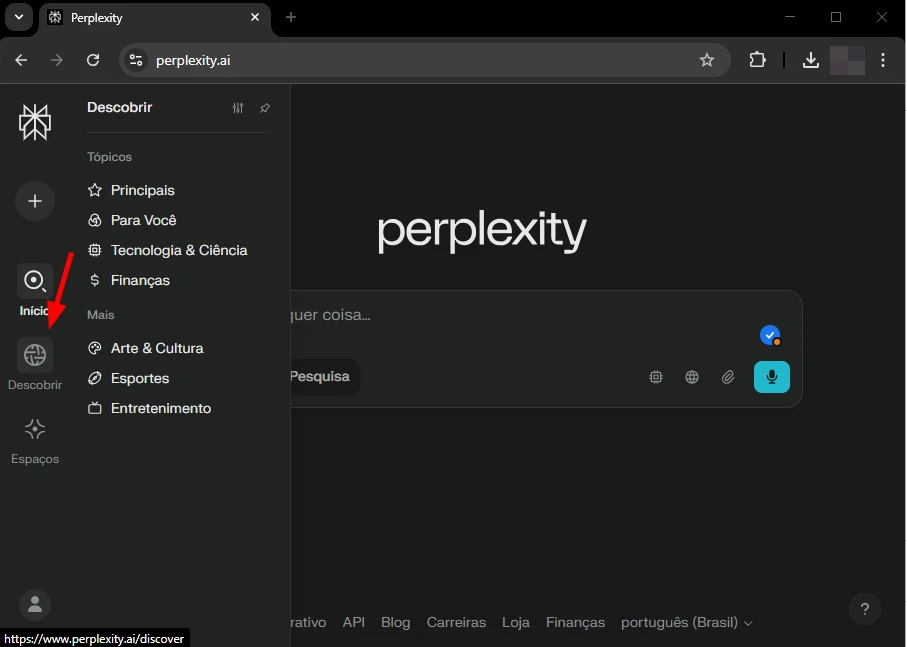Click the Perplexity logo in sidebar
907x647 pixels.
35,122
